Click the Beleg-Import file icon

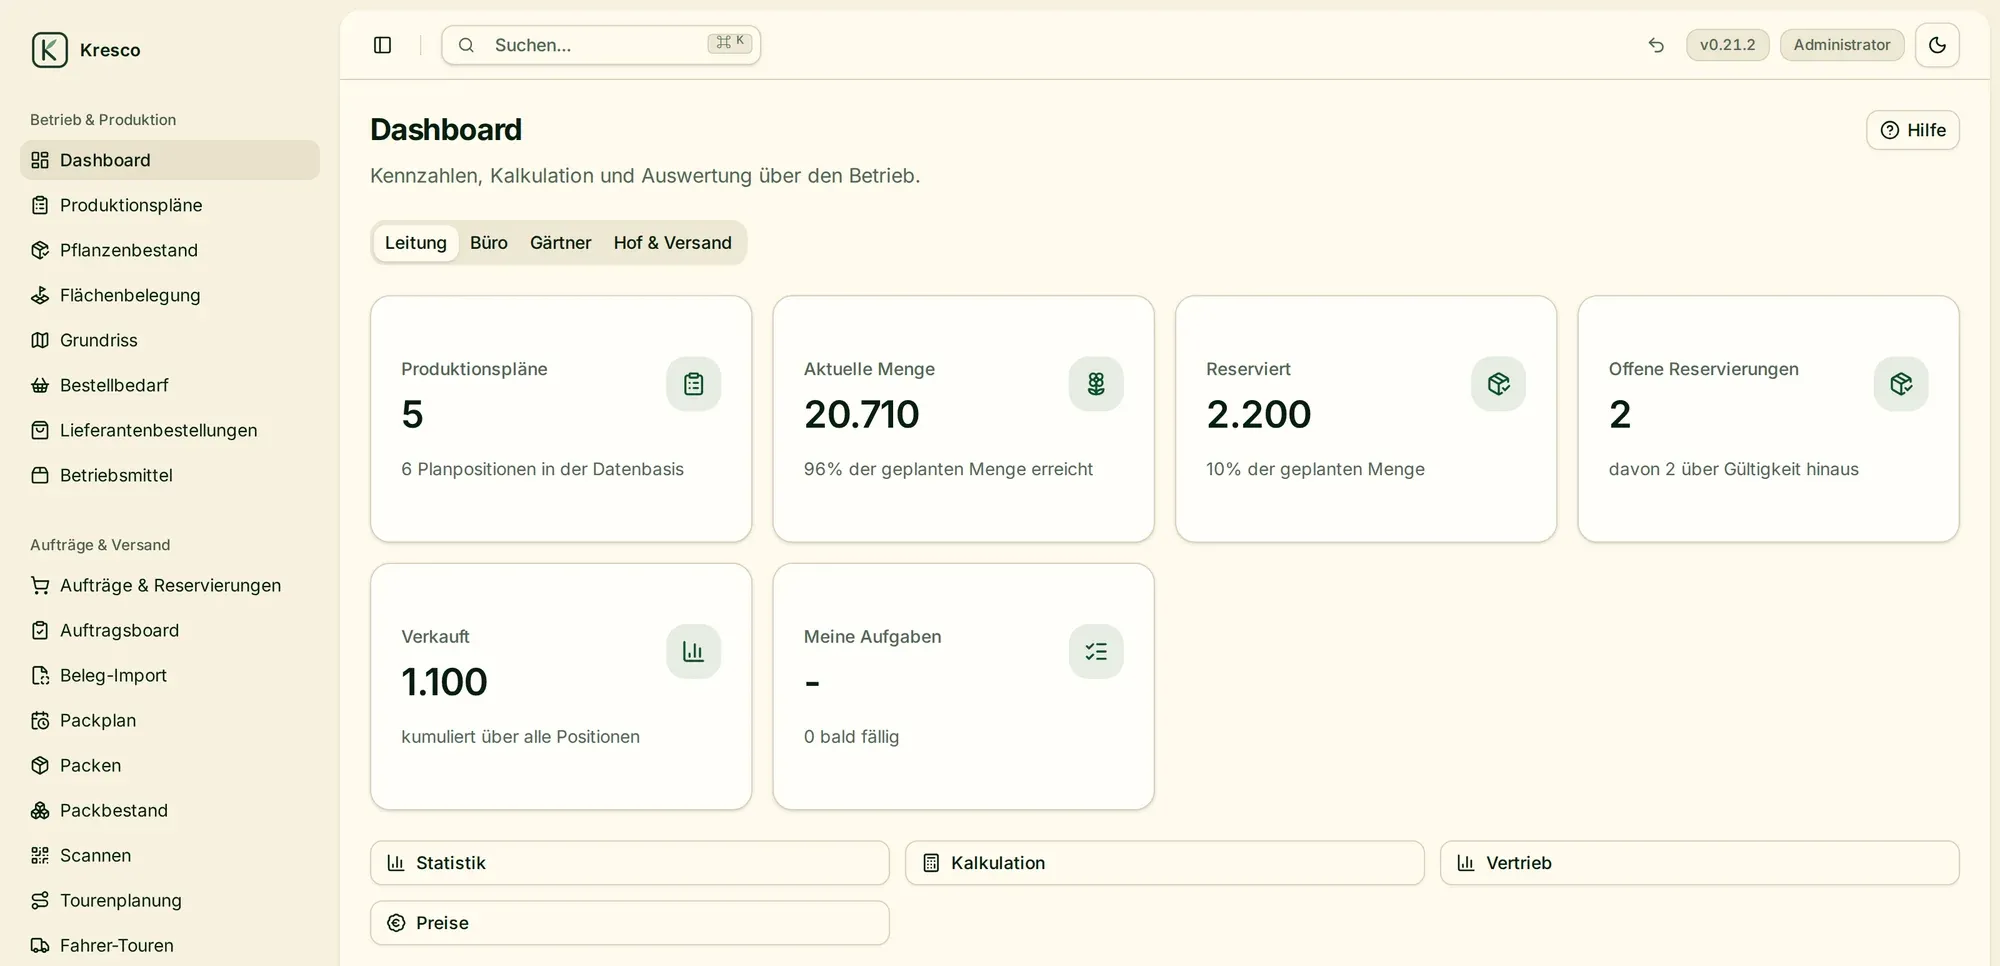[x=40, y=675]
